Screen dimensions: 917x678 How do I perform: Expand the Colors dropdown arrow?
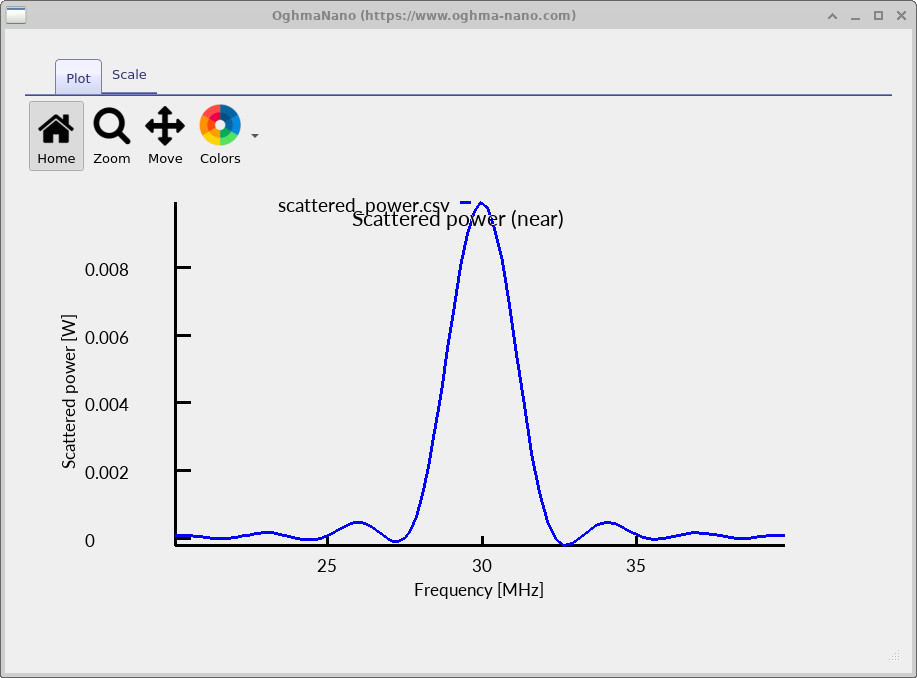point(255,136)
